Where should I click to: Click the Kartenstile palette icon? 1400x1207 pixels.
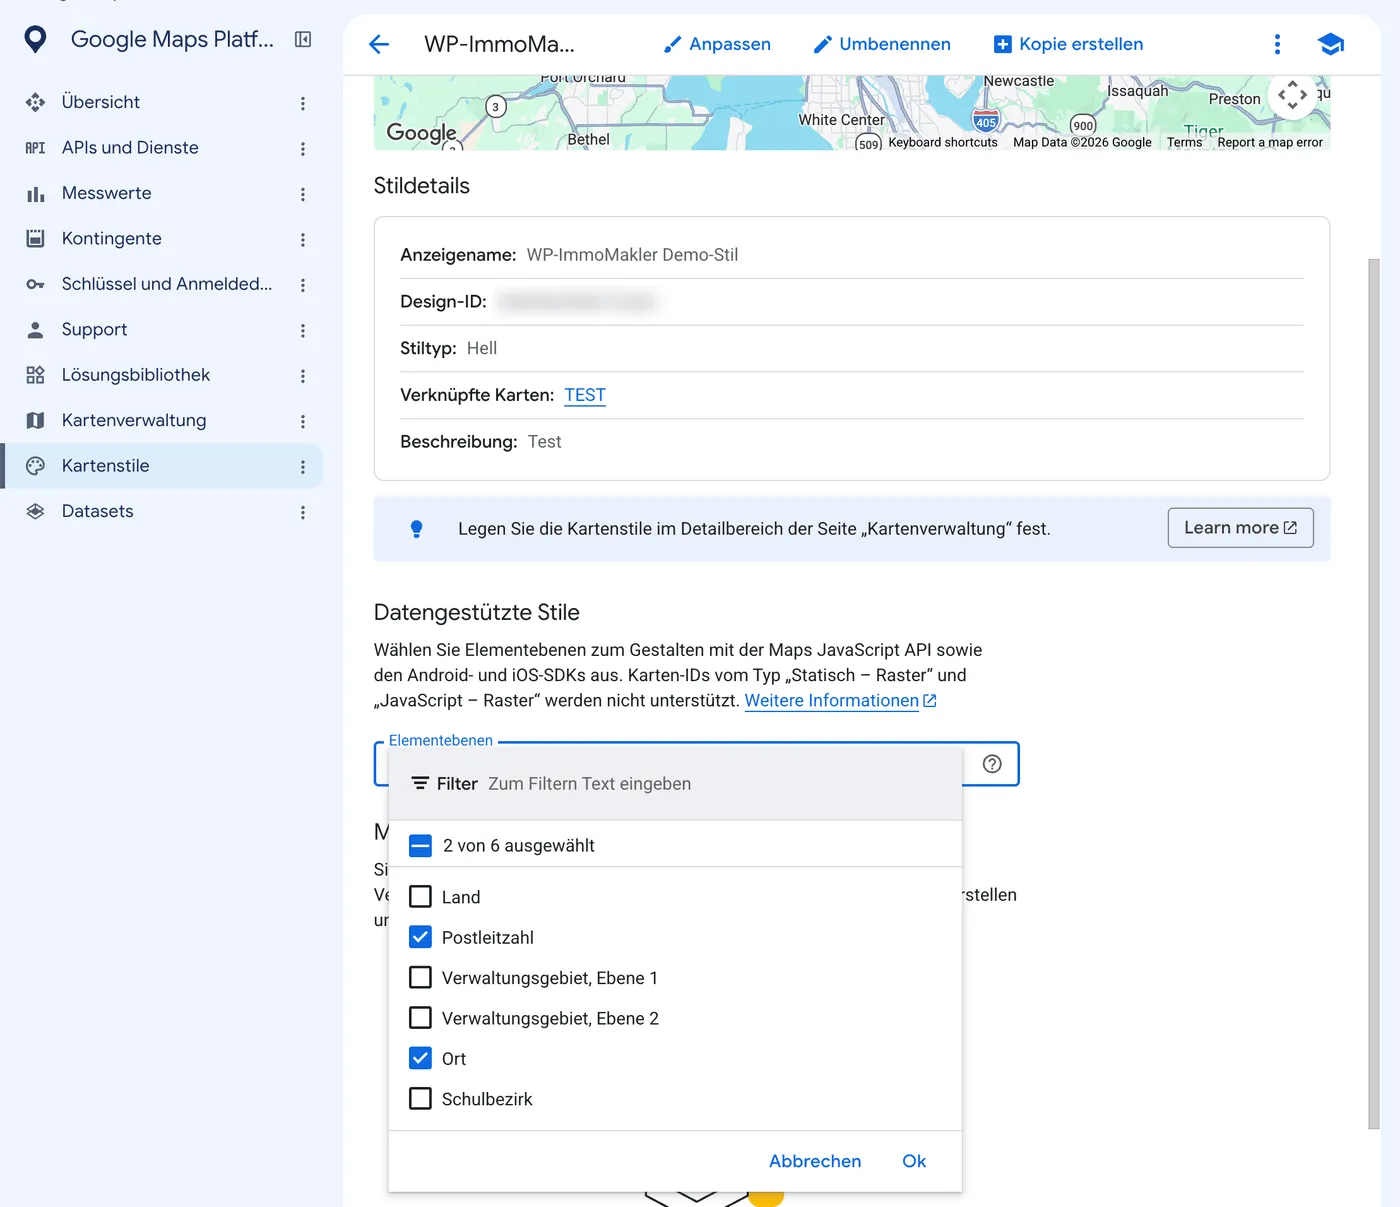[35, 466]
